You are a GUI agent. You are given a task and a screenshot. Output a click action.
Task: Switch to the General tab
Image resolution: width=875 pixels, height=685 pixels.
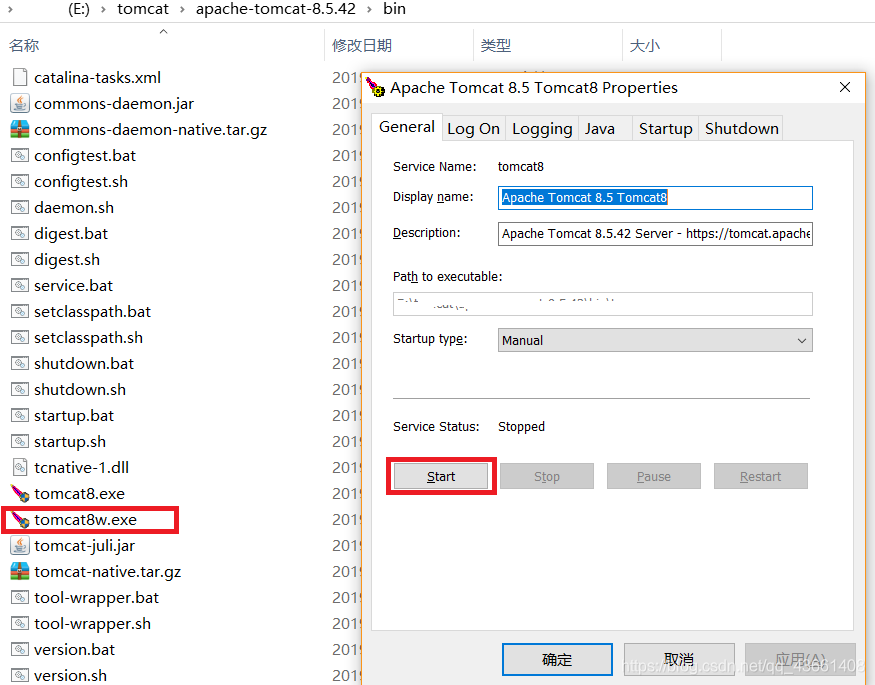coord(407,127)
